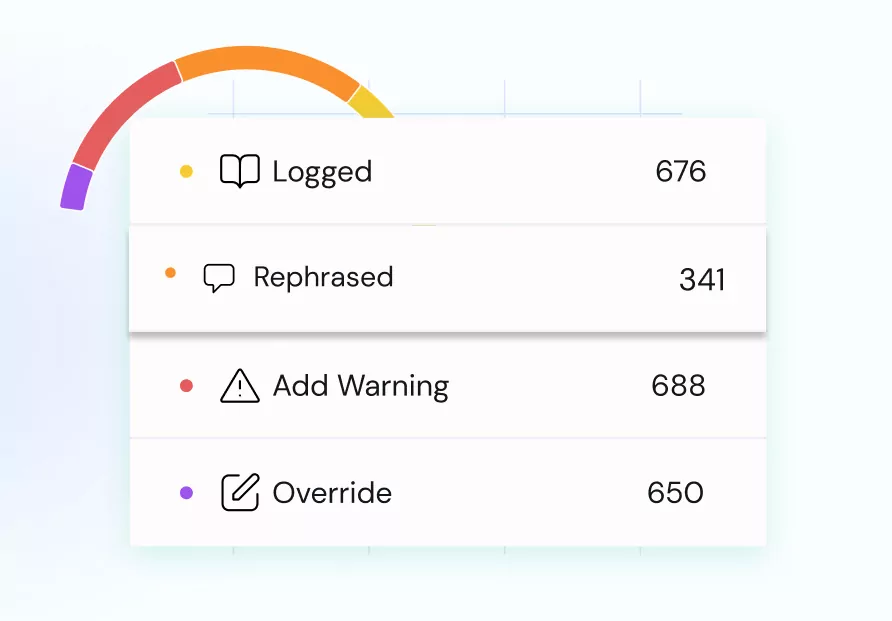Click the Rephrased count 341
Image resolution: width=892 pixels, height=621 pixels.
[702, 279]
